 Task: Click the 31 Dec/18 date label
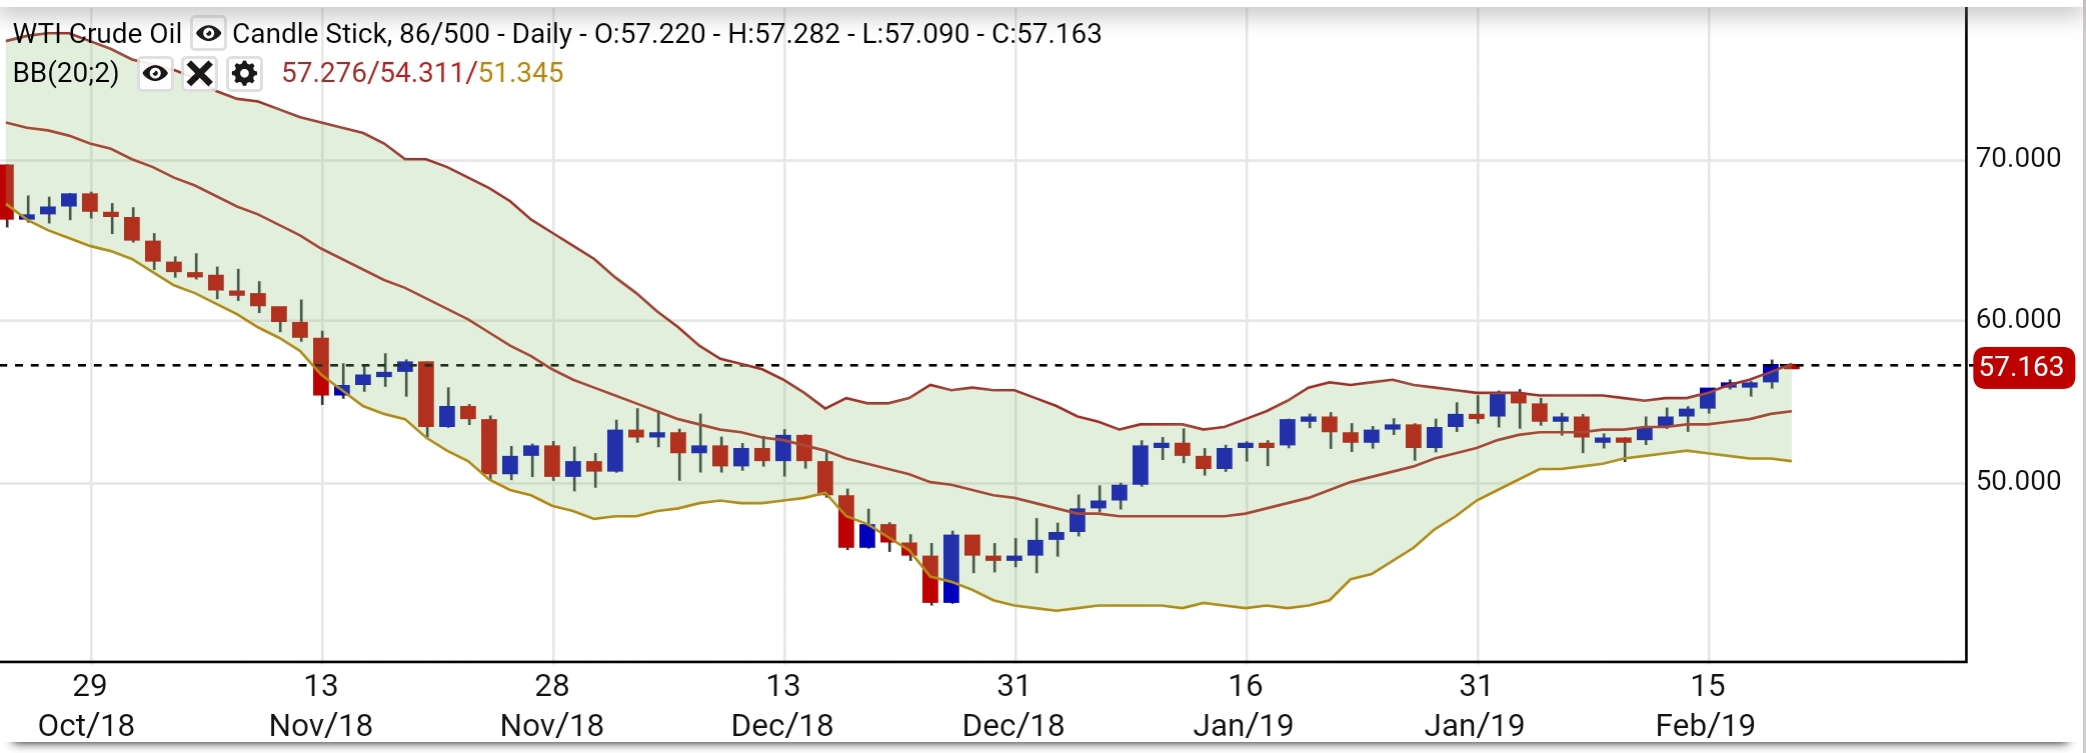pos(1014,705)
